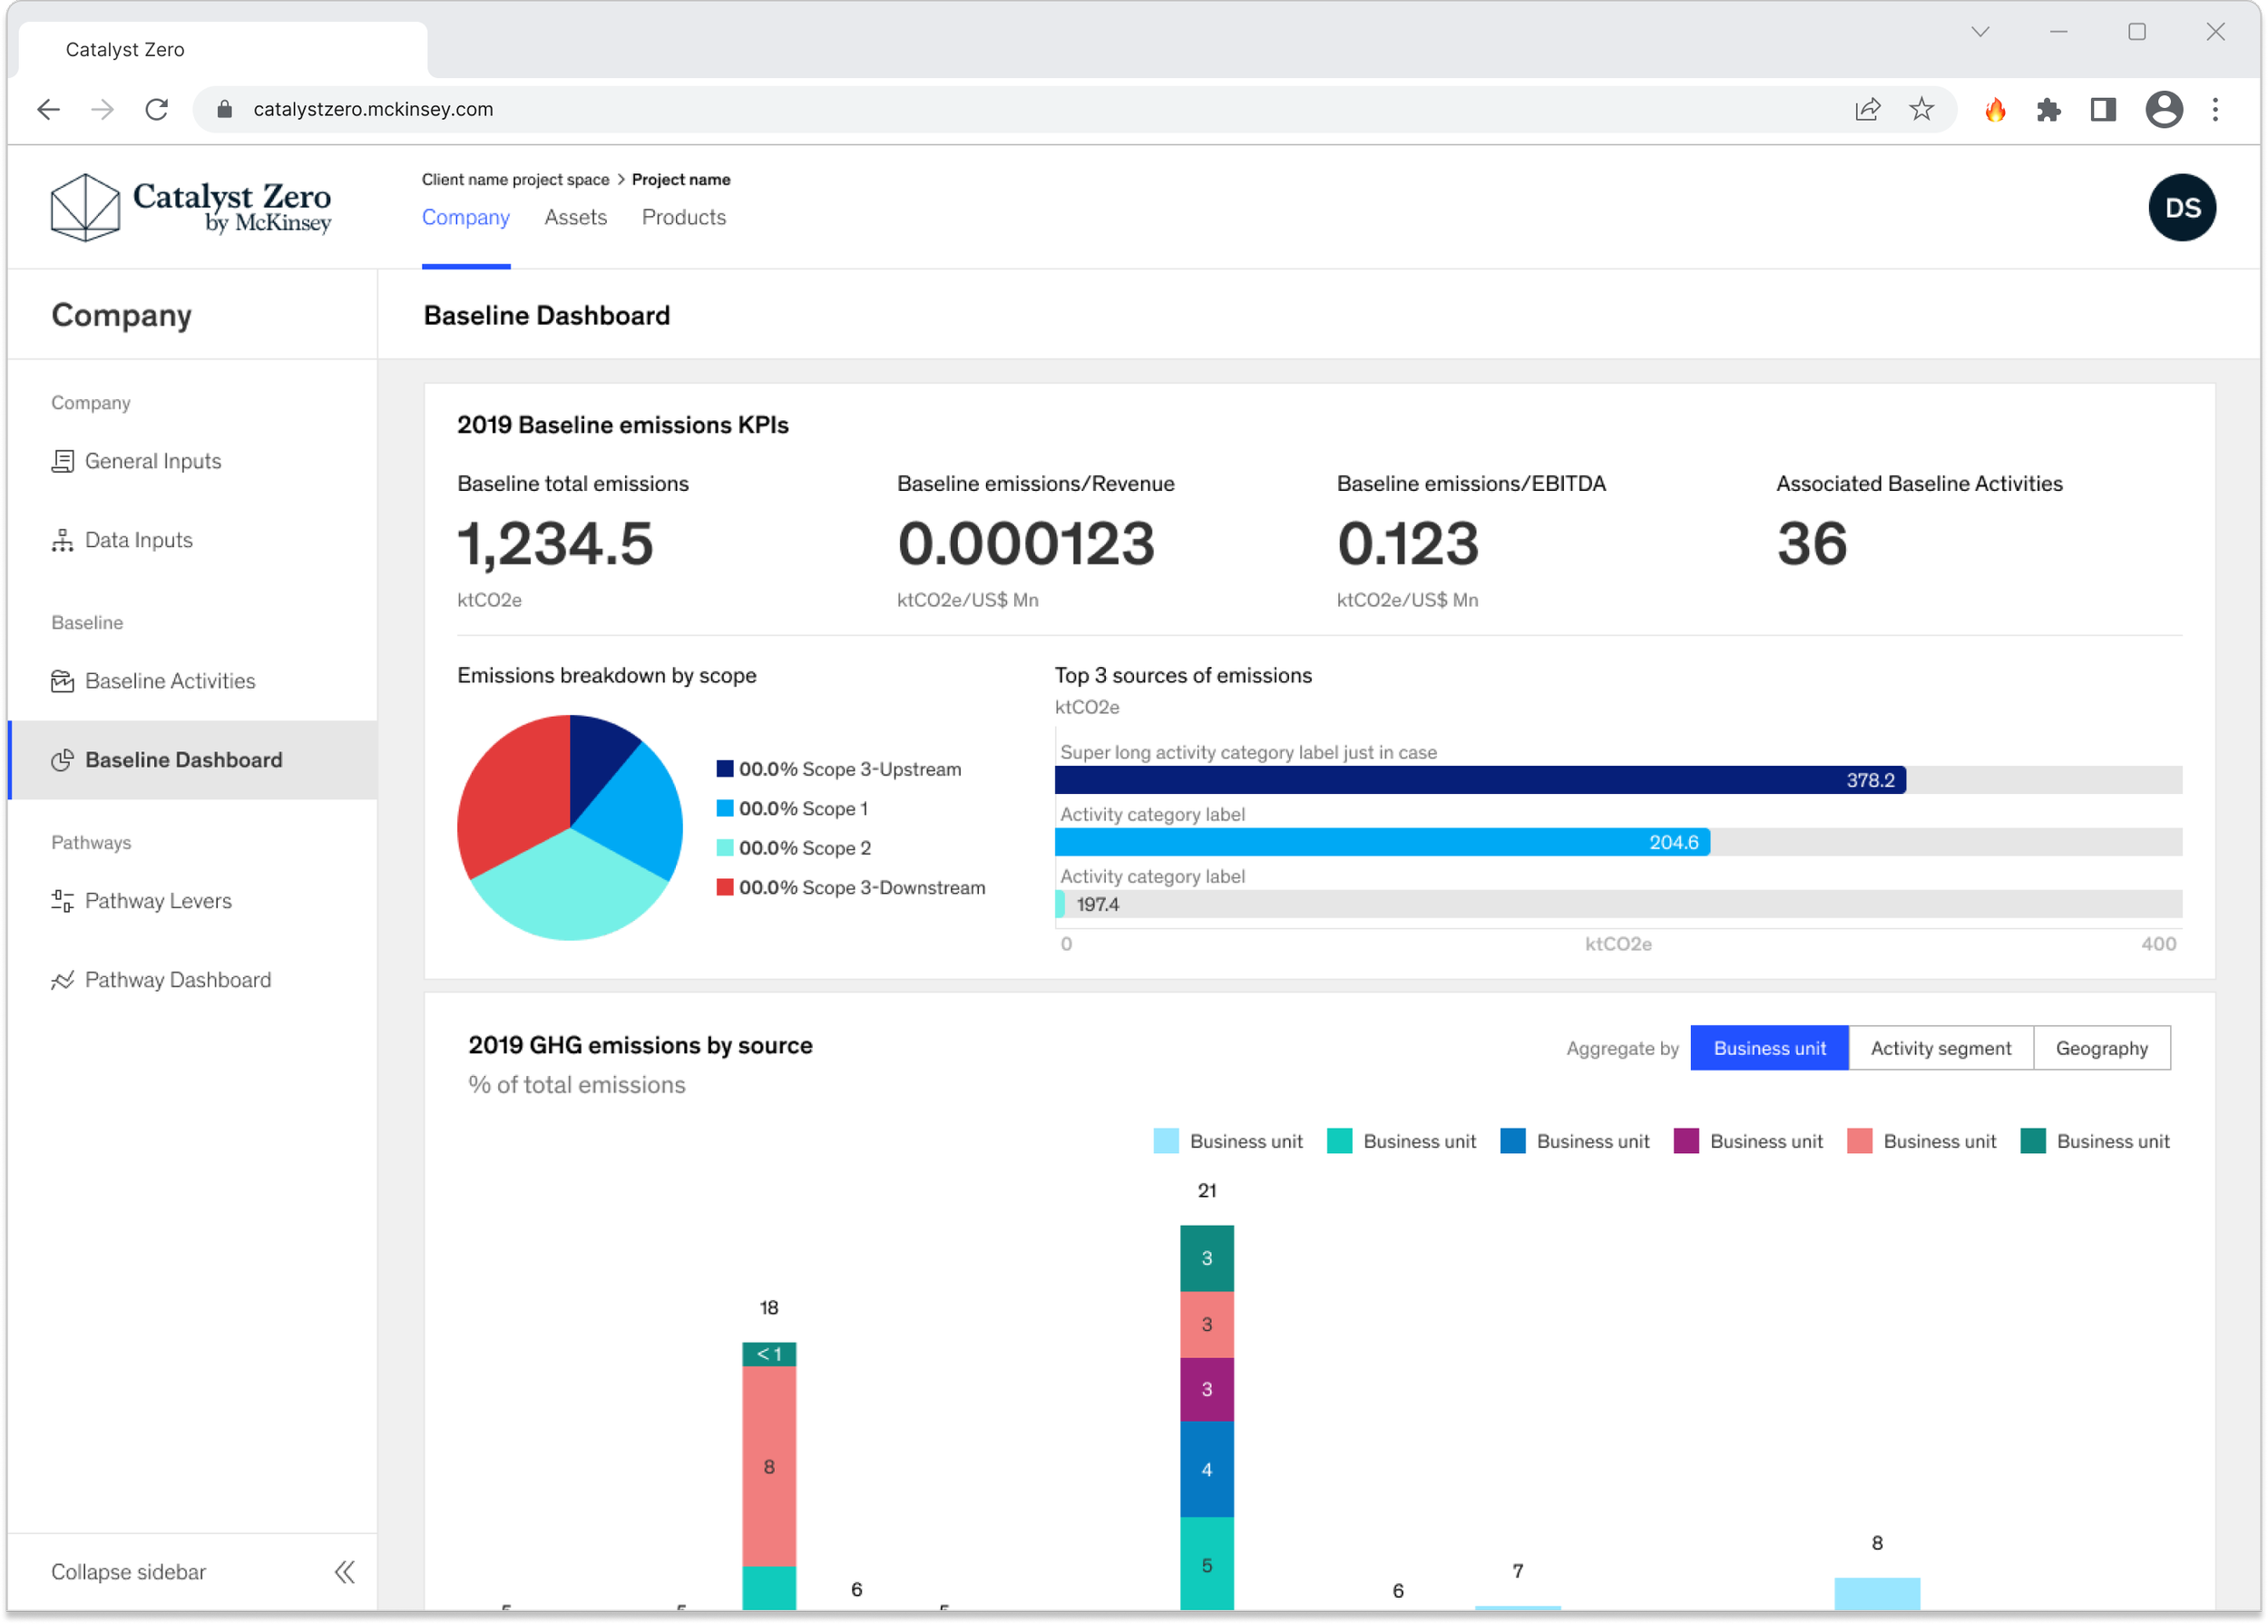
Task: Collapse the sidebar with double chevron
Action: (344, 1572)
